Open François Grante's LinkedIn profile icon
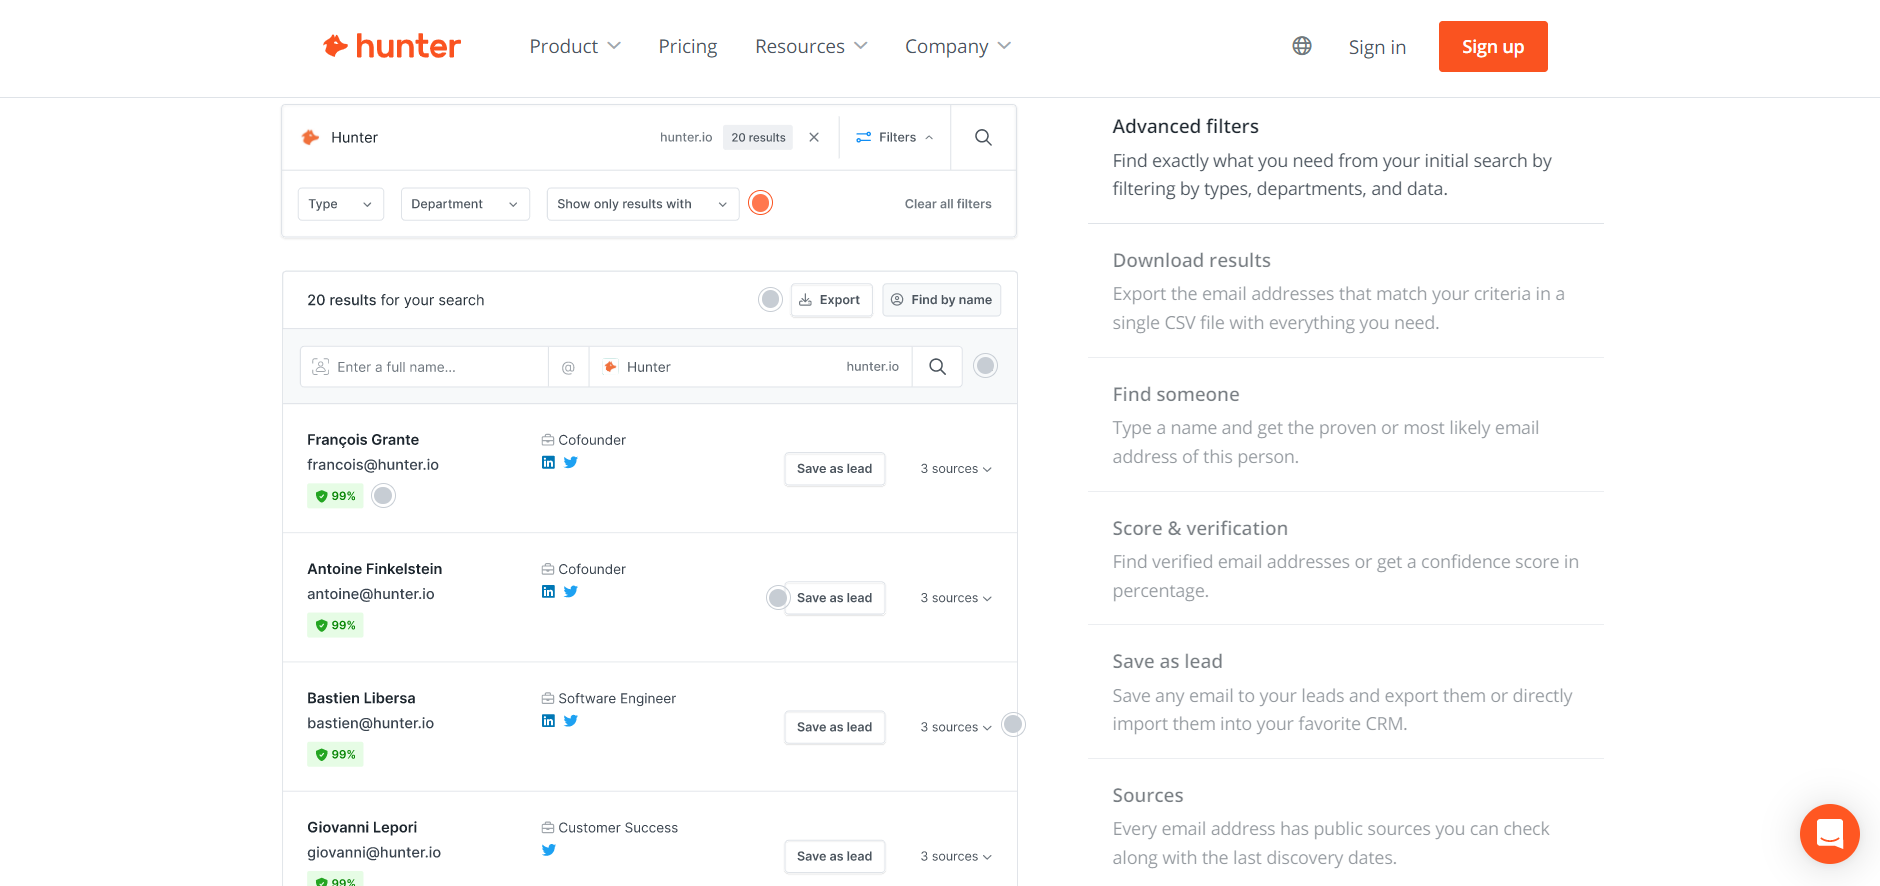Screen dimensions: 1880x886 coord(548,462)
